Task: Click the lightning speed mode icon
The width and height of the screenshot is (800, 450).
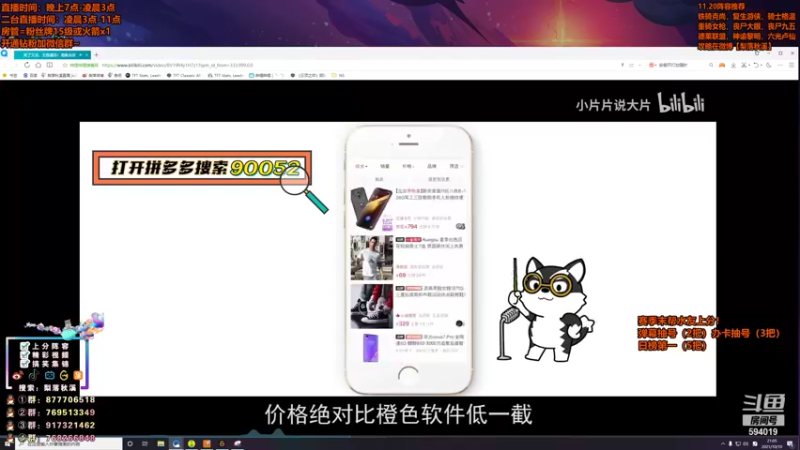Action: click(622, 65)
